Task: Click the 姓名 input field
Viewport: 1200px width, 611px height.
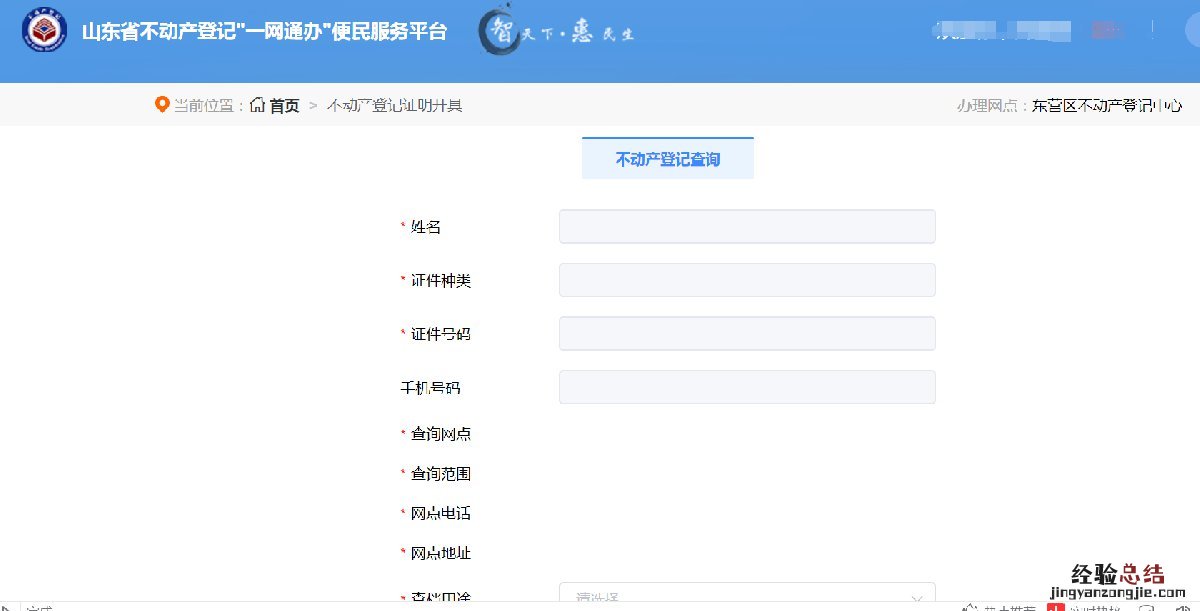Action: pyautogui.click(x=746, y=227)
